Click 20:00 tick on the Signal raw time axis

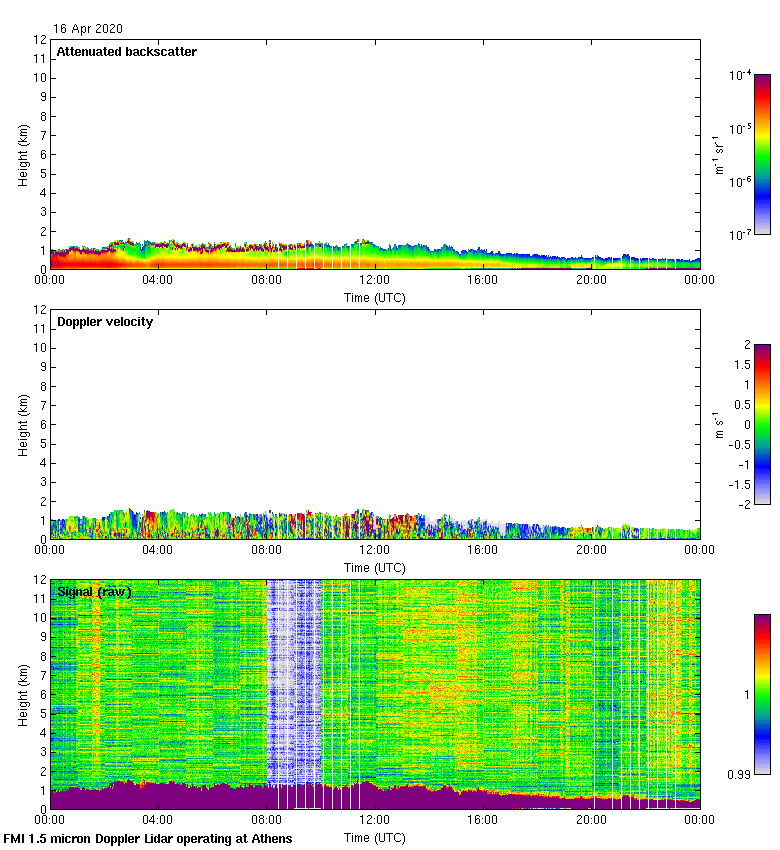pyautogui.click(x=591, y=821)
